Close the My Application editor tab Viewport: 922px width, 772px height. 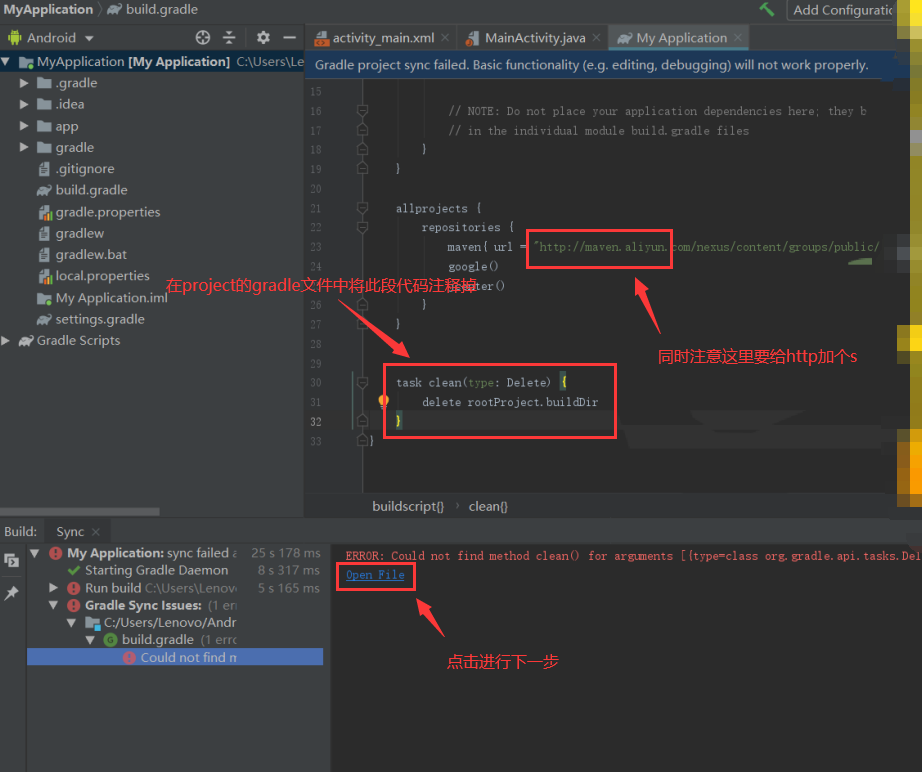pos(737,38)
